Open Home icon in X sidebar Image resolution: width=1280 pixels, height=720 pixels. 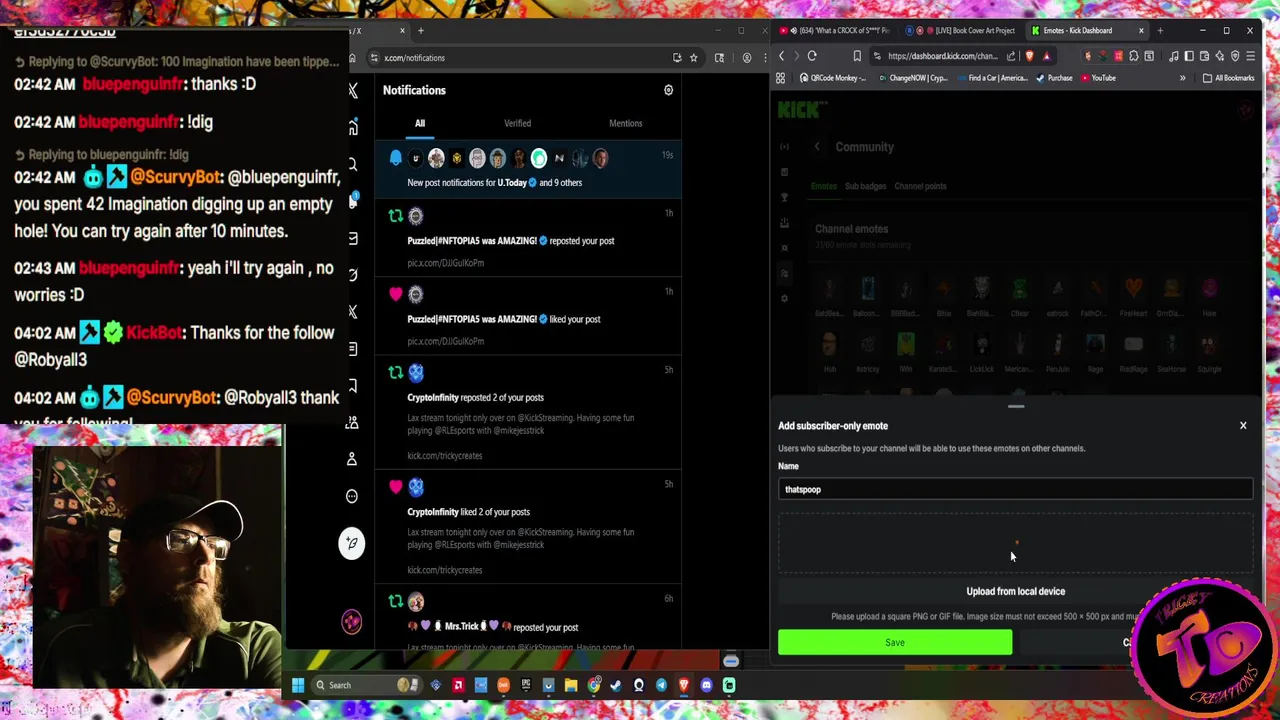point(352,128)
